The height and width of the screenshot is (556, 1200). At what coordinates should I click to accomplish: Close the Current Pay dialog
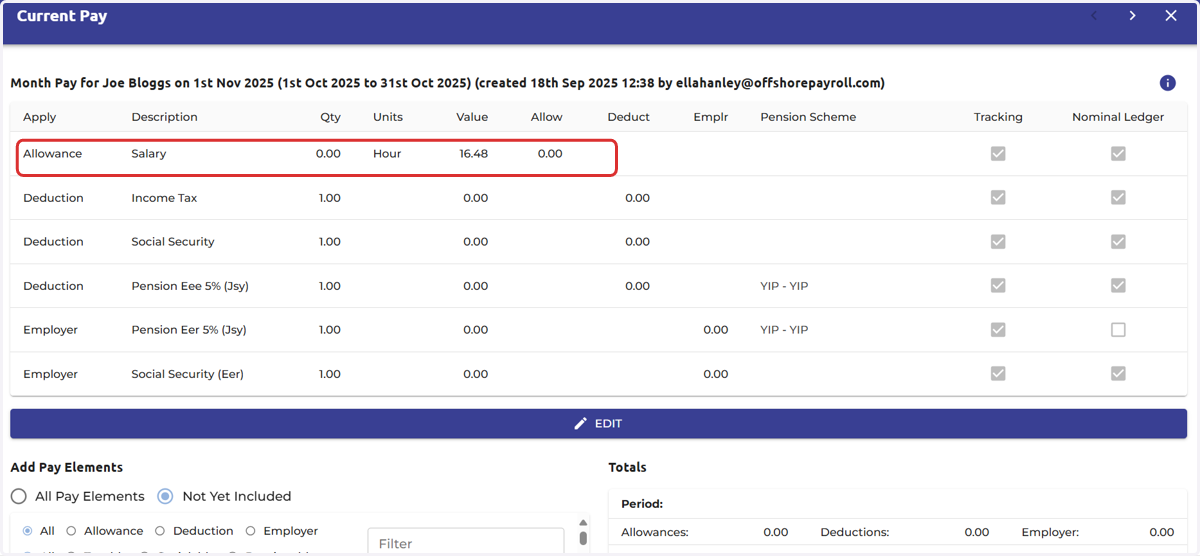click(1171, 15)
